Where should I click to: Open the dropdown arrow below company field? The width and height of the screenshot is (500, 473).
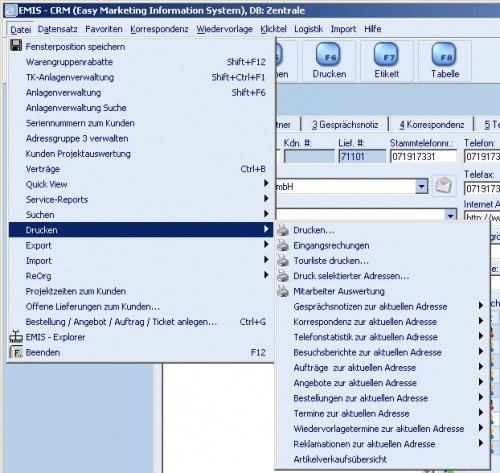450,215
